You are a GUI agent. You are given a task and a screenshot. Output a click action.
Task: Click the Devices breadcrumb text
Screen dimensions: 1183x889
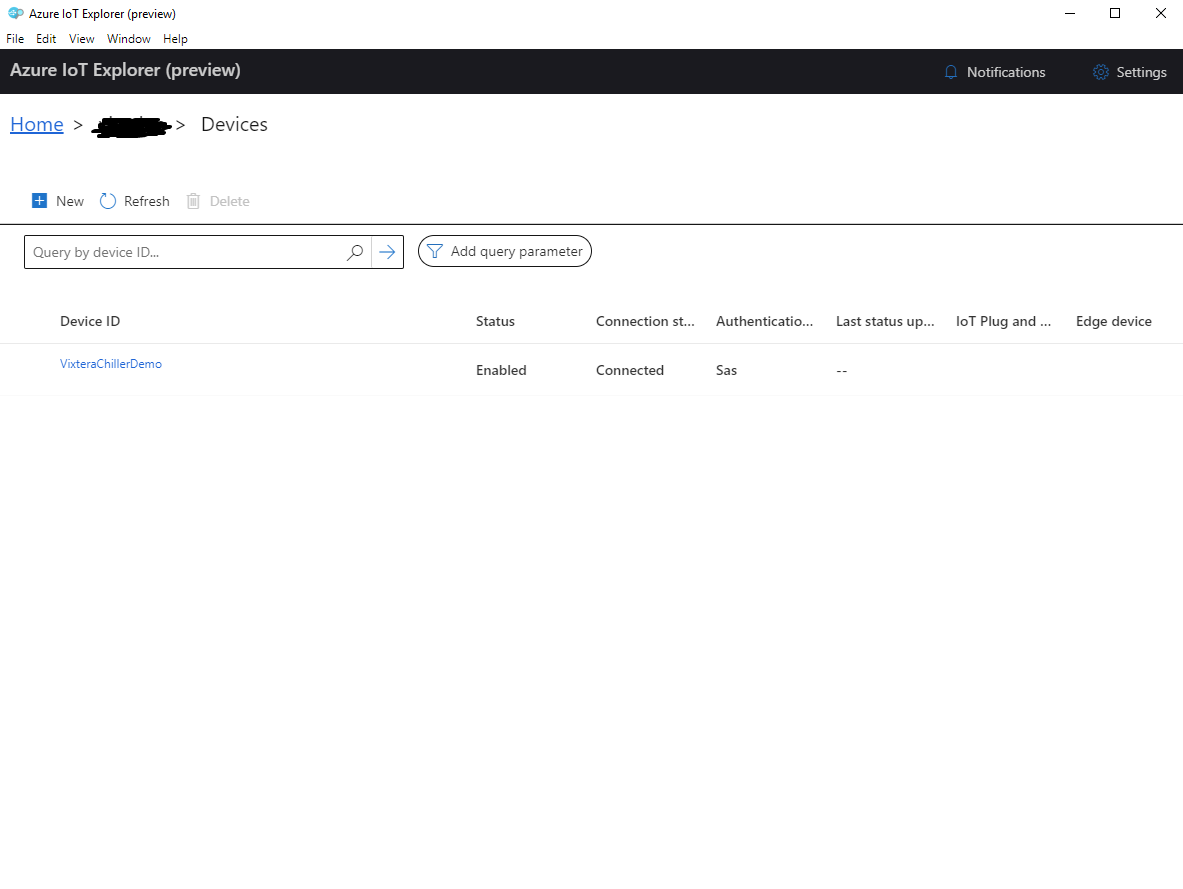235,125
